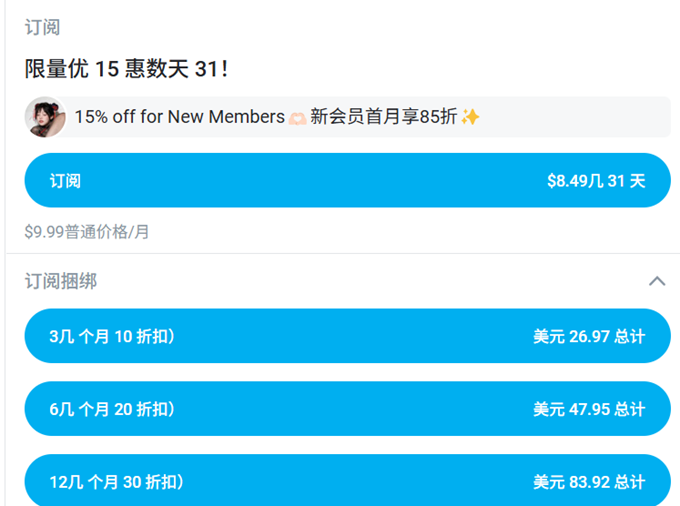This screenshot has width=680, height=506.
Task: Click the creator avatar in promo banner
Action: 45,117
